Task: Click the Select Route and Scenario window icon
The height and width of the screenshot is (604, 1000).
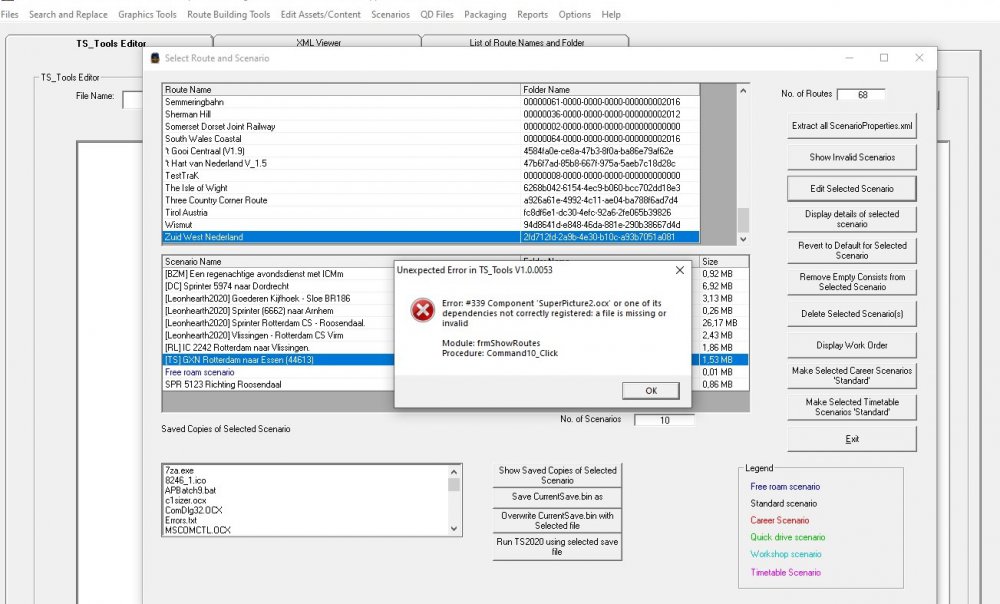Action: pyautogui.click(x=155, y=58)
